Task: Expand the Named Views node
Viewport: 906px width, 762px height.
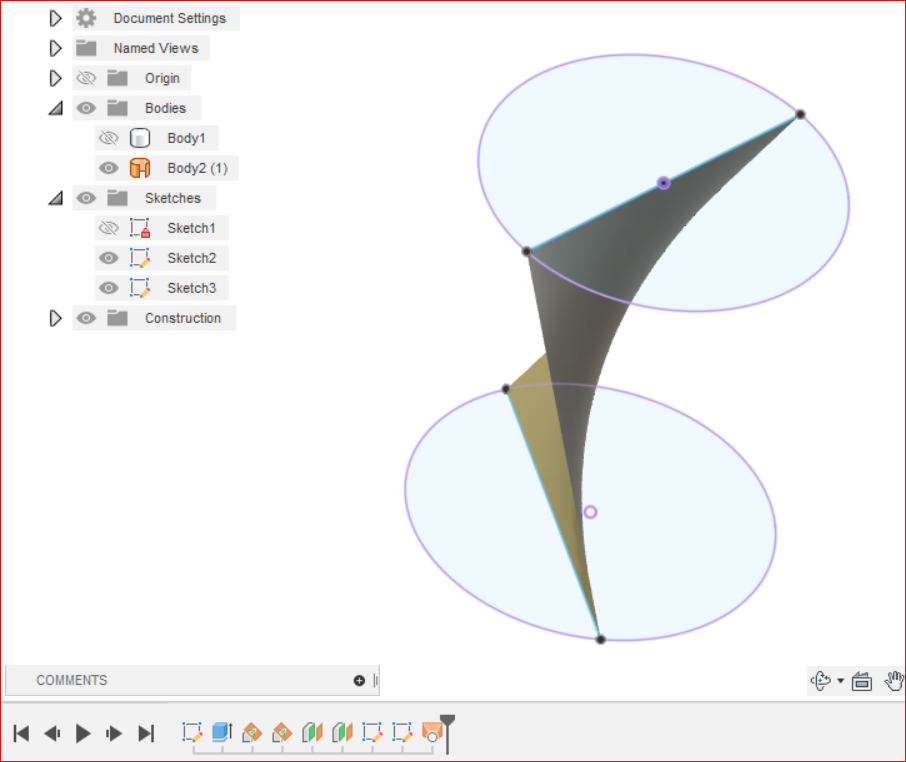Action: [x=55, y=48]
